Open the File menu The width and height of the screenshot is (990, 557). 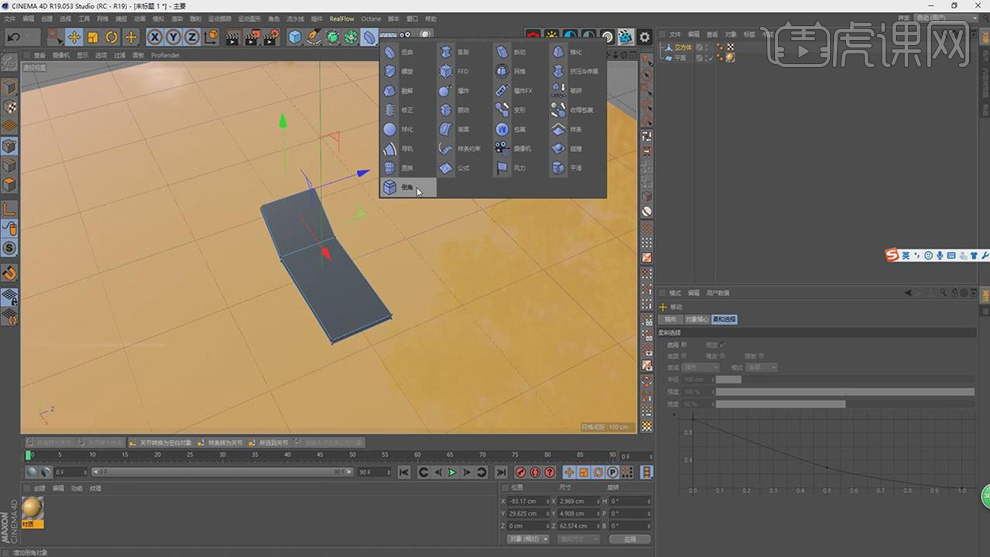tap(10, 19)
